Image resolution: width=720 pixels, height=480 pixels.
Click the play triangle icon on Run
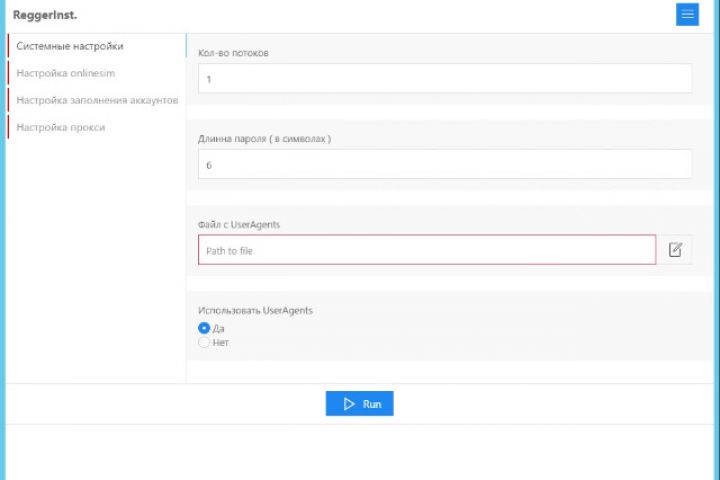coord(349,404)
